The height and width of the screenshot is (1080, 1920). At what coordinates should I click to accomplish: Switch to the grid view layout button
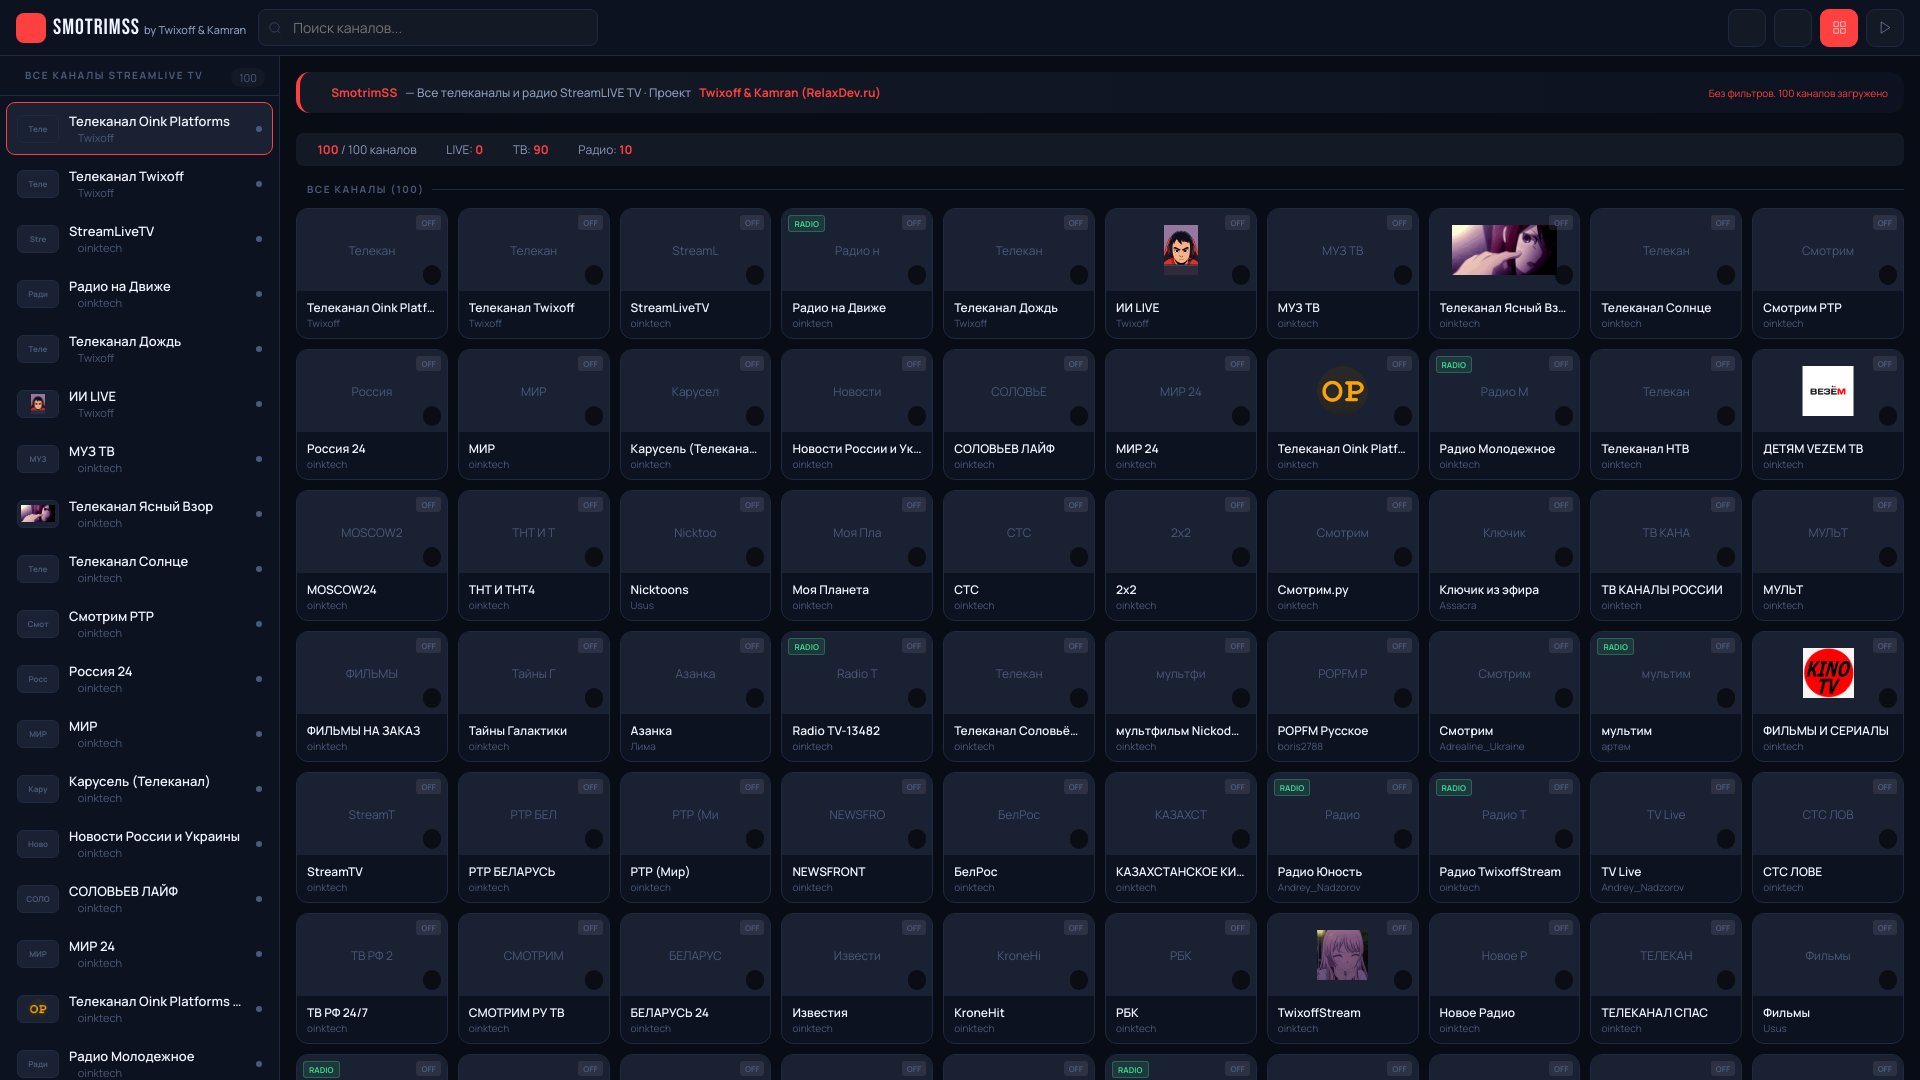(x=1838, y=28)
